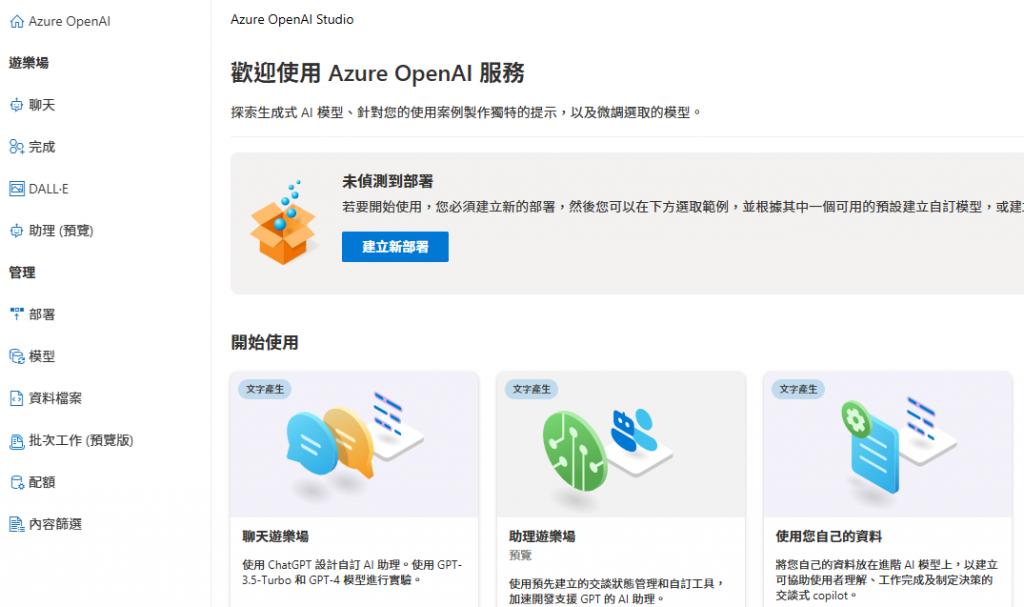Image resolution: width=1024 pixels, height=607 pixels.
Task: Click the green circuit assistant card thumbnail
Action: pos(621,444)
